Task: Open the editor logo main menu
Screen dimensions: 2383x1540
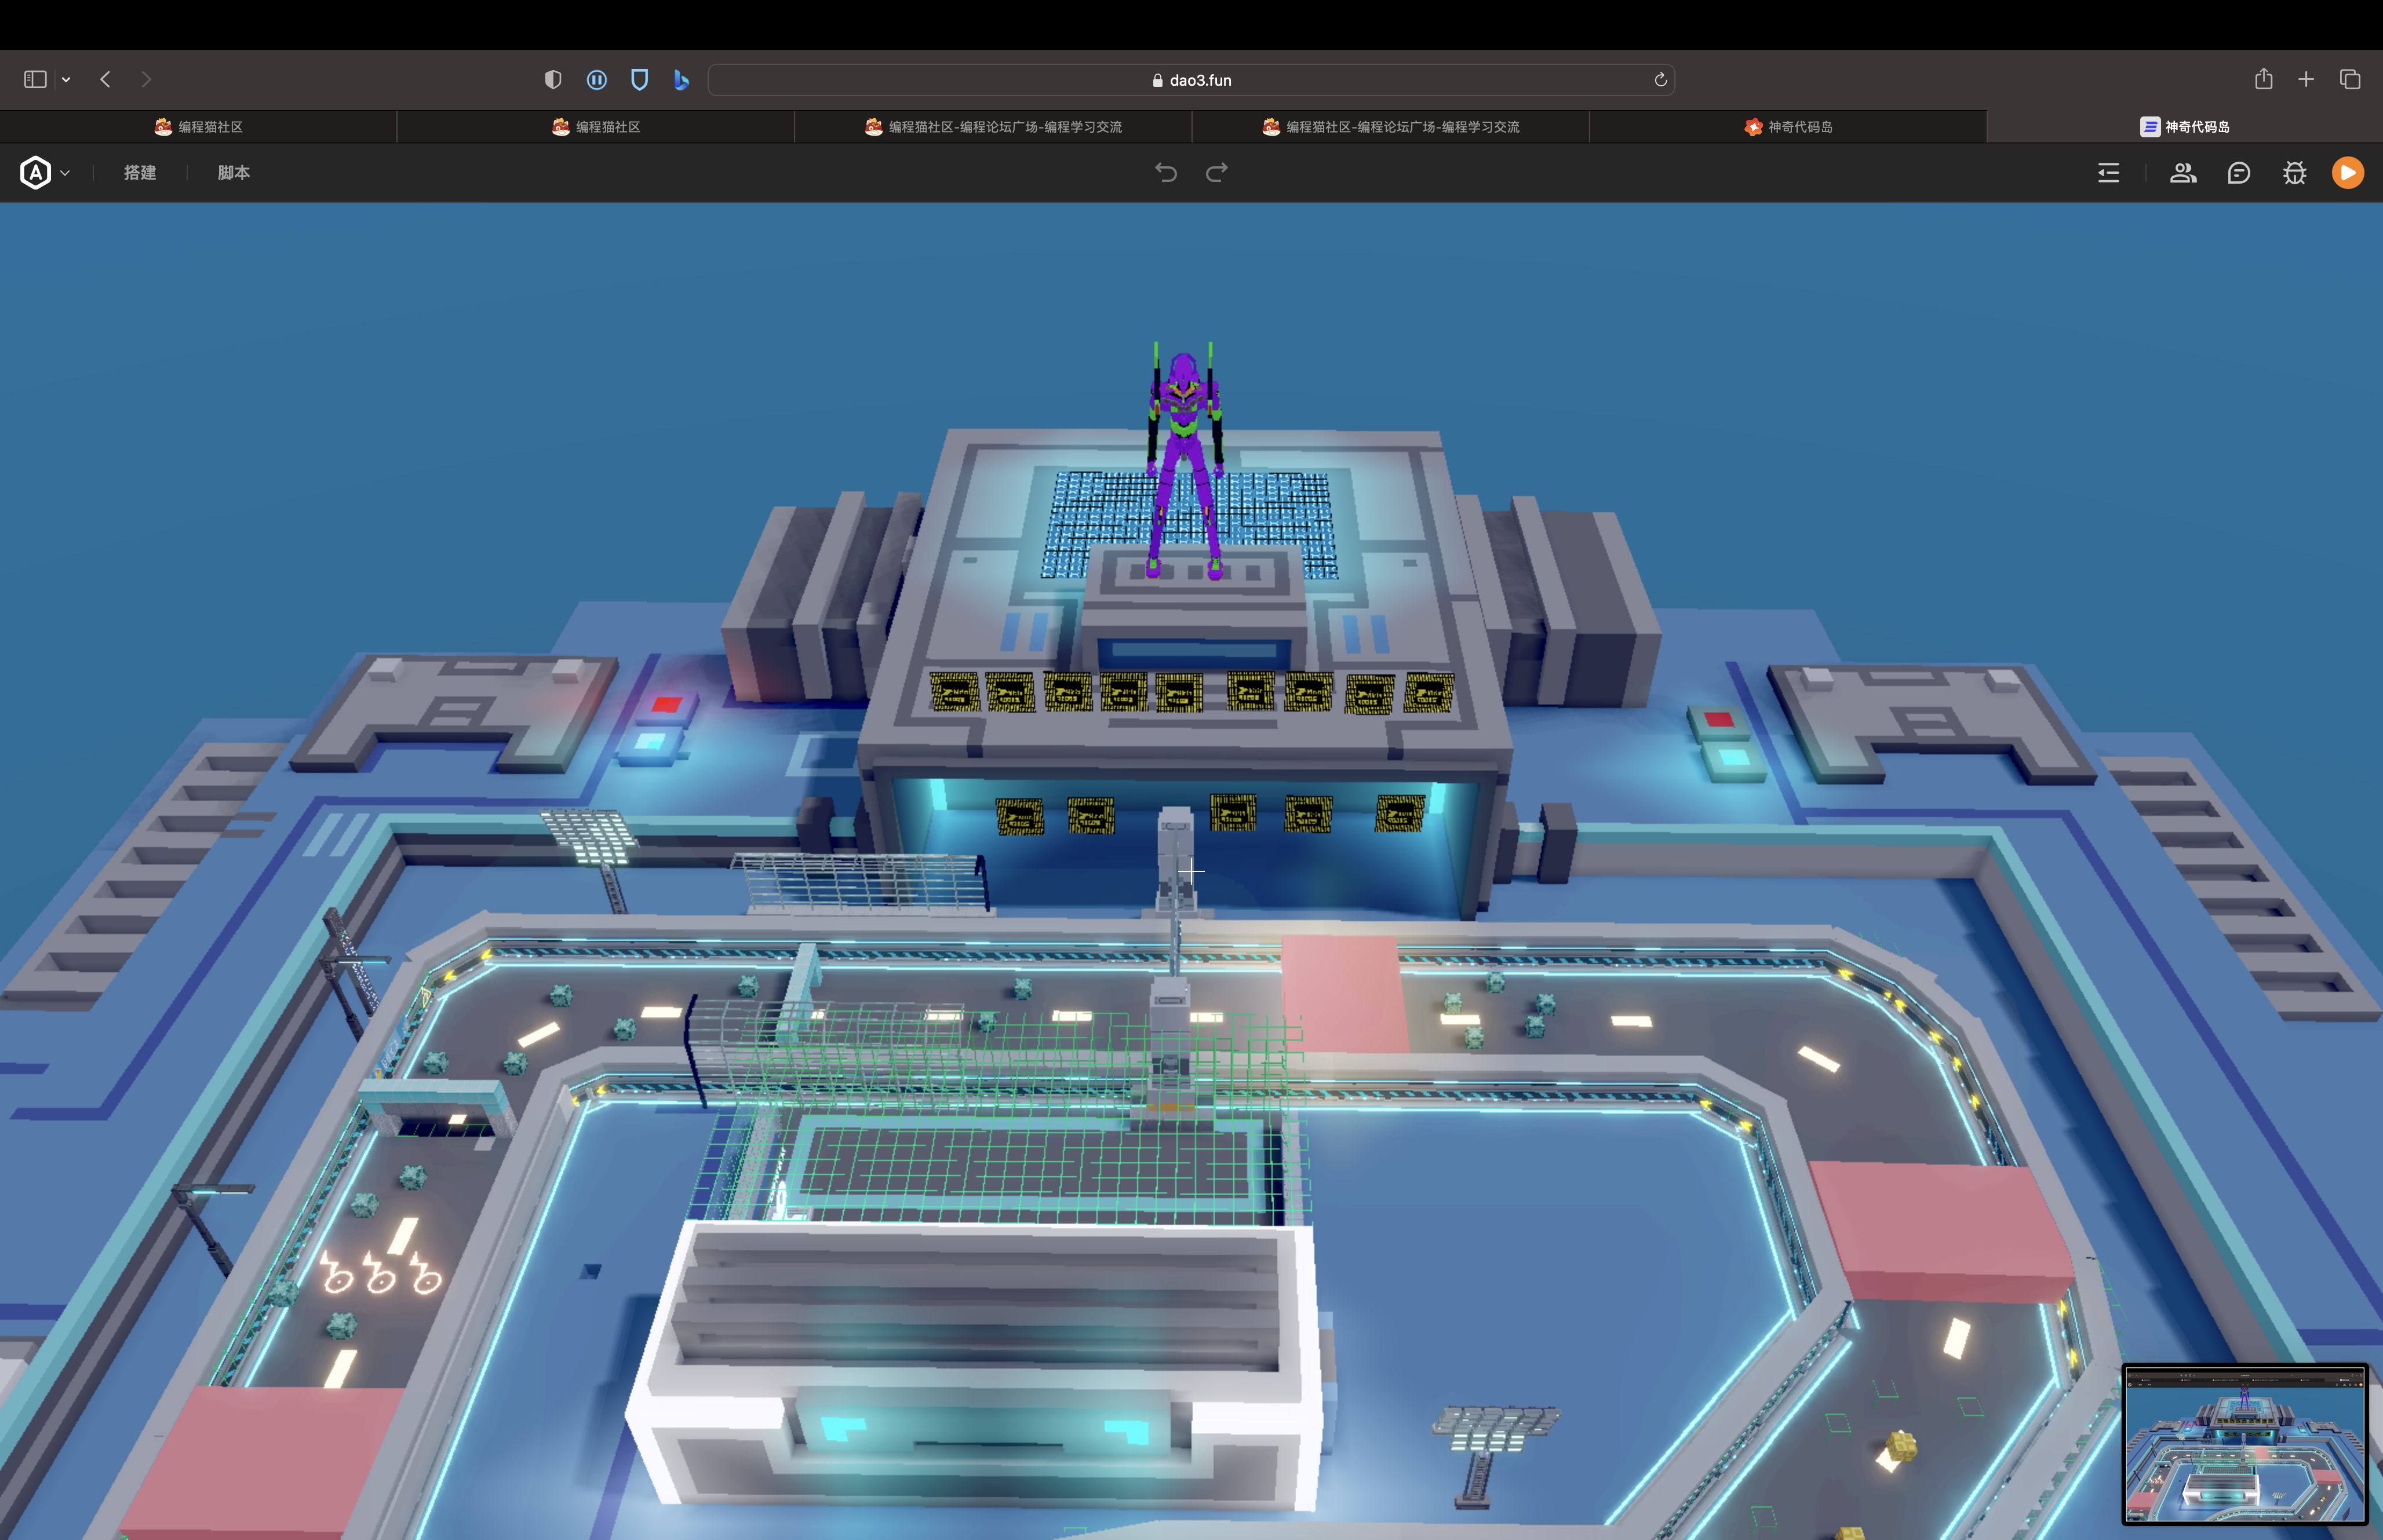Action: pyautogui.click(x=36, y=173)
